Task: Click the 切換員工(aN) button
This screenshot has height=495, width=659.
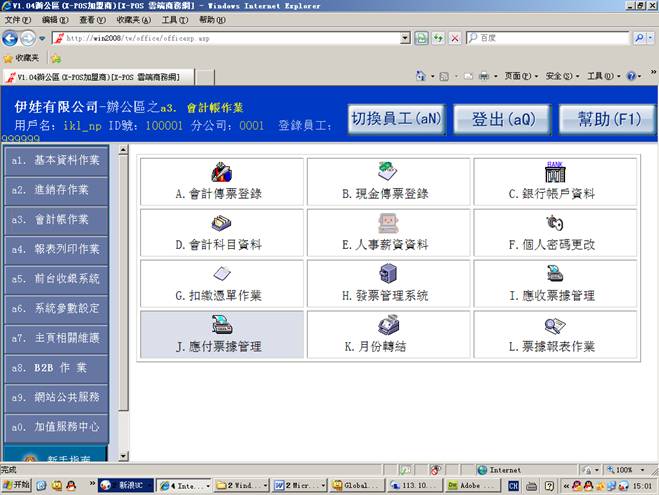Action: tap(395, 118)
